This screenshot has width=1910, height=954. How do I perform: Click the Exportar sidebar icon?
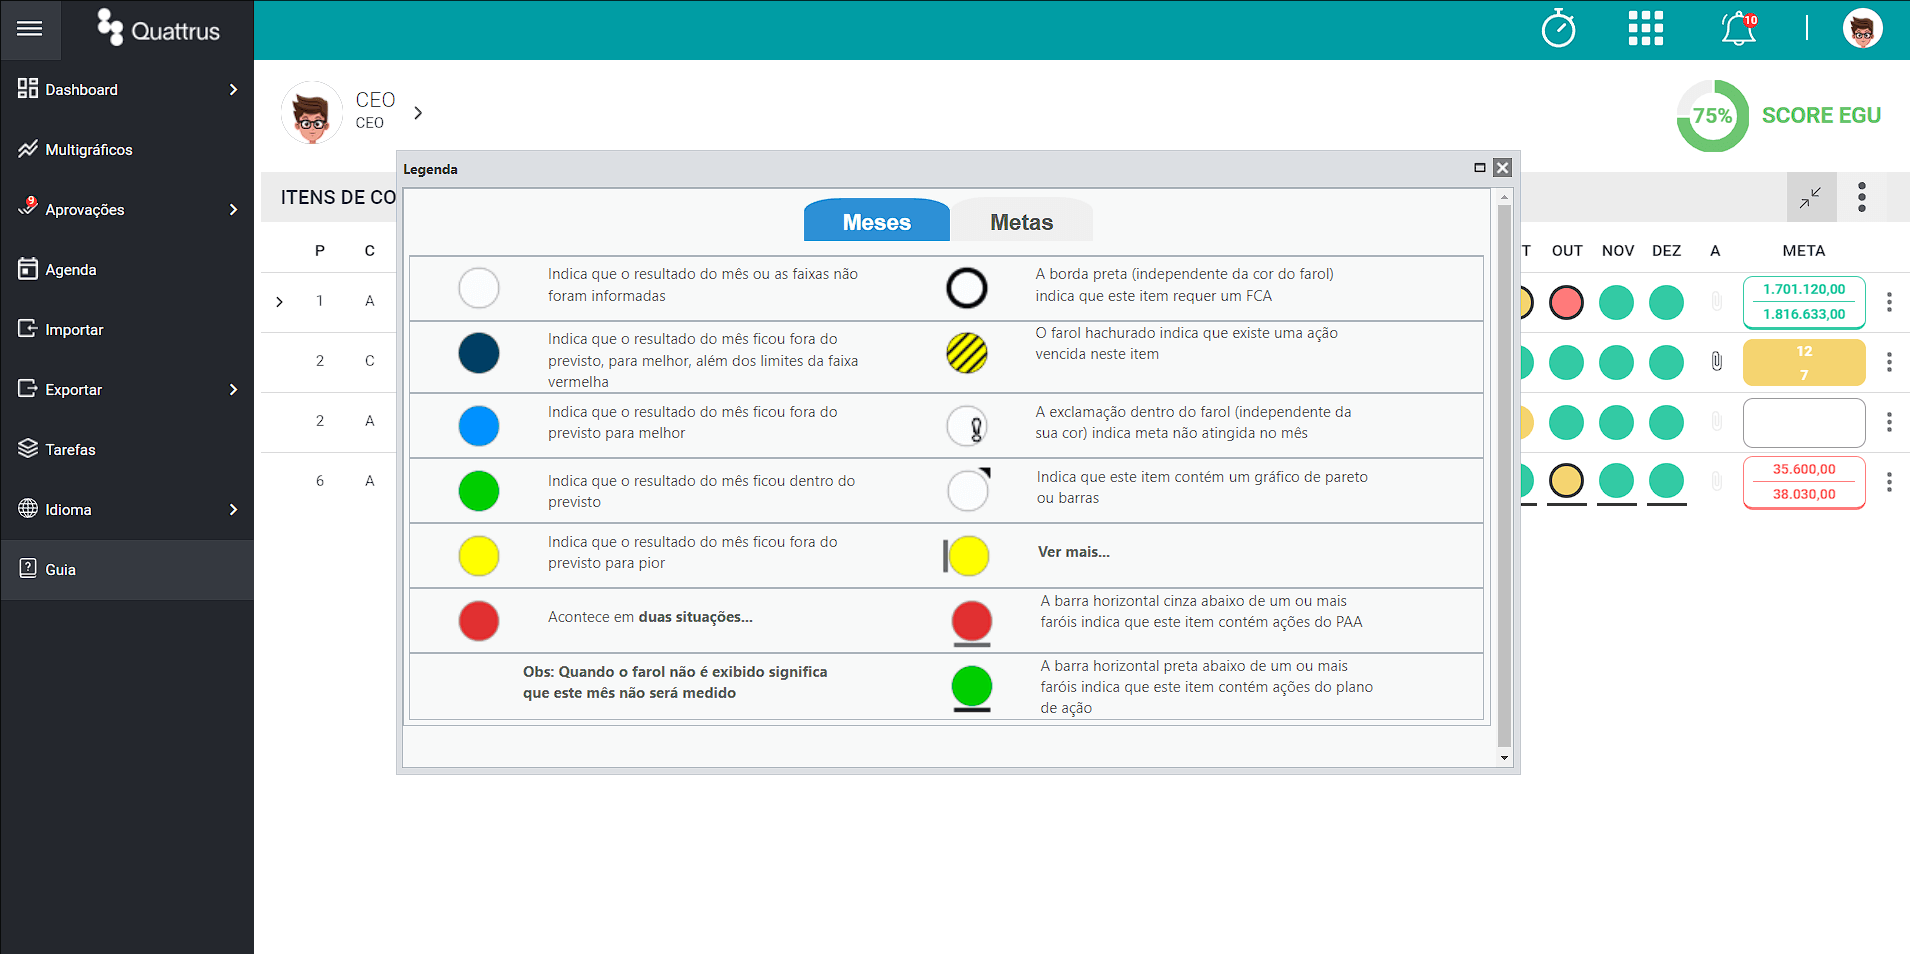pyautogui.click(x=28, y=388)
